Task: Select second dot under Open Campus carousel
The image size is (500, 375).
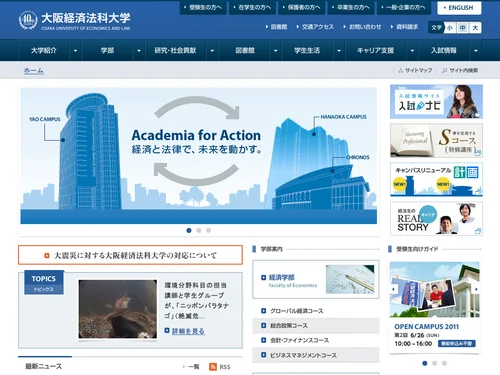Action: pyautogui.click(x=434, y=363)
